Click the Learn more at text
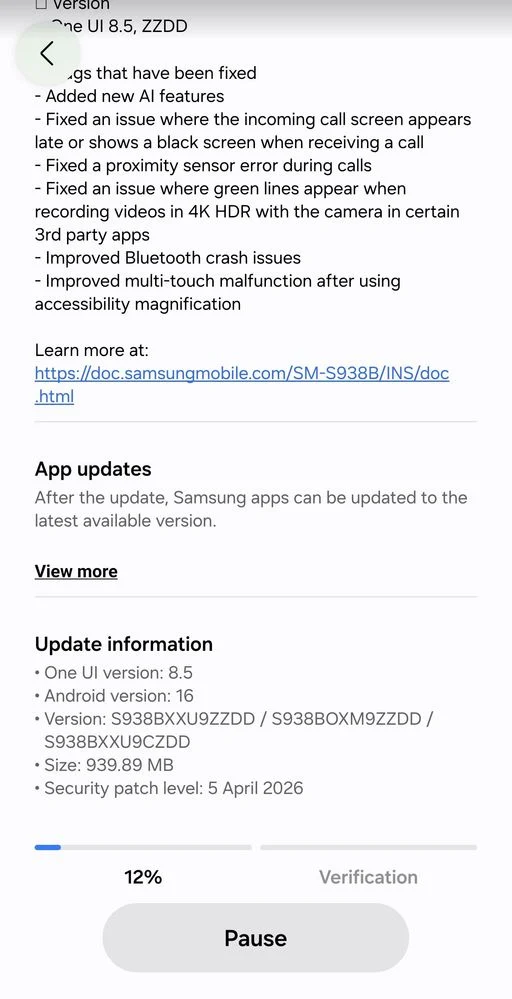Image resolution: width=512 pixels, height=999 pixels. pyautogui.click(x=92, y=350)
